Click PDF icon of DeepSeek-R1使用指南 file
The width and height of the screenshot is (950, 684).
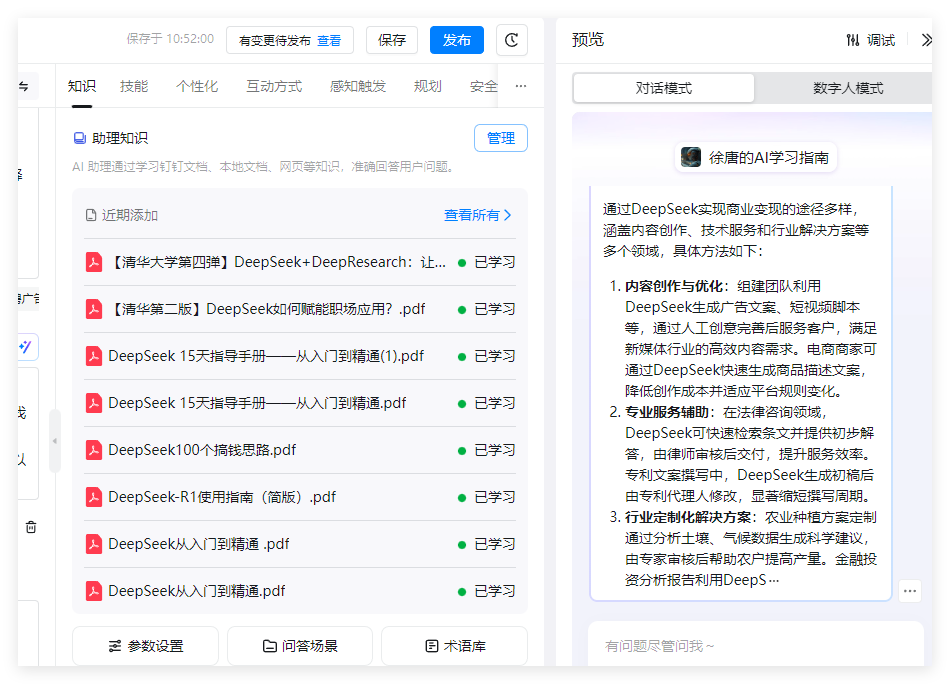[x=93, y=497]
